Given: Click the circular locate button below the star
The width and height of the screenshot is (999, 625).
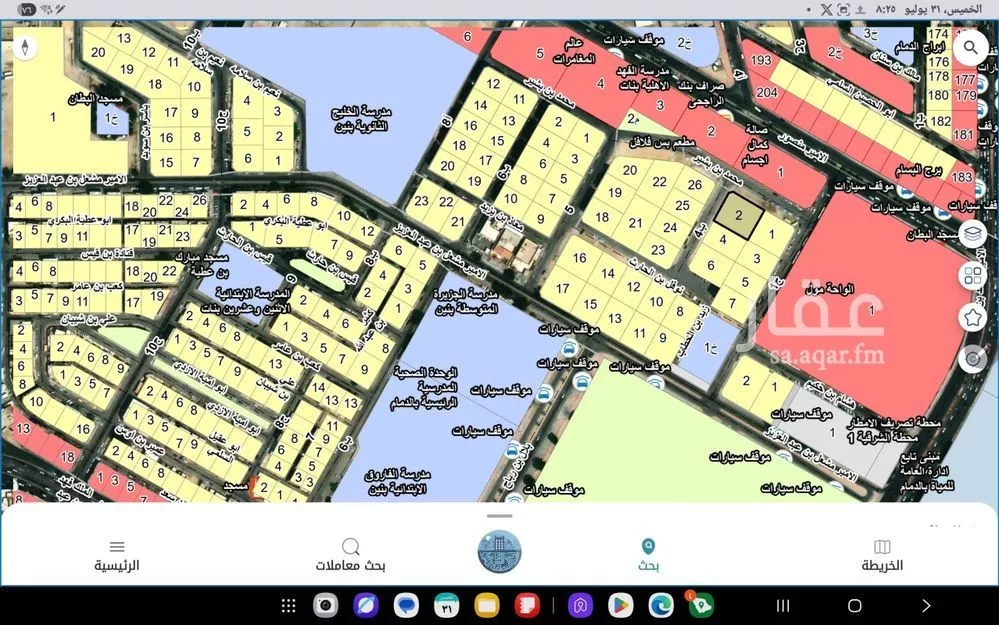Looking at the screenshot, I should pyautogui.click(x=971, y=359).
